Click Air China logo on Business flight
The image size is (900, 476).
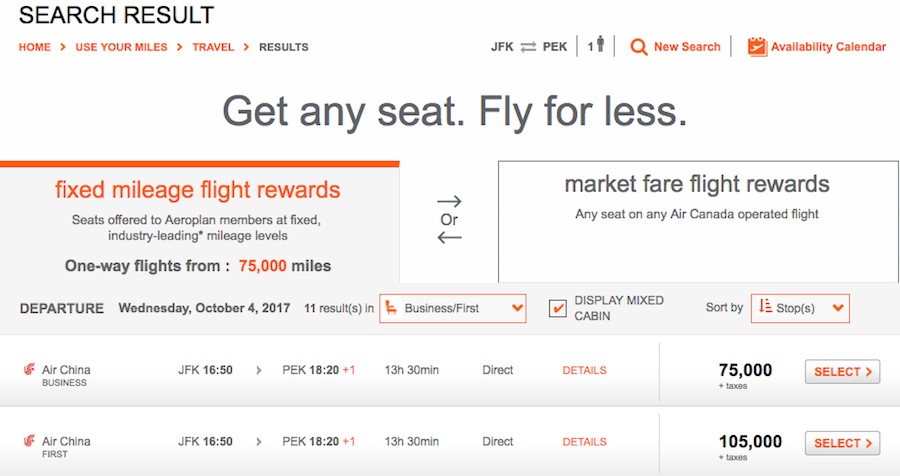coord(29,369)
